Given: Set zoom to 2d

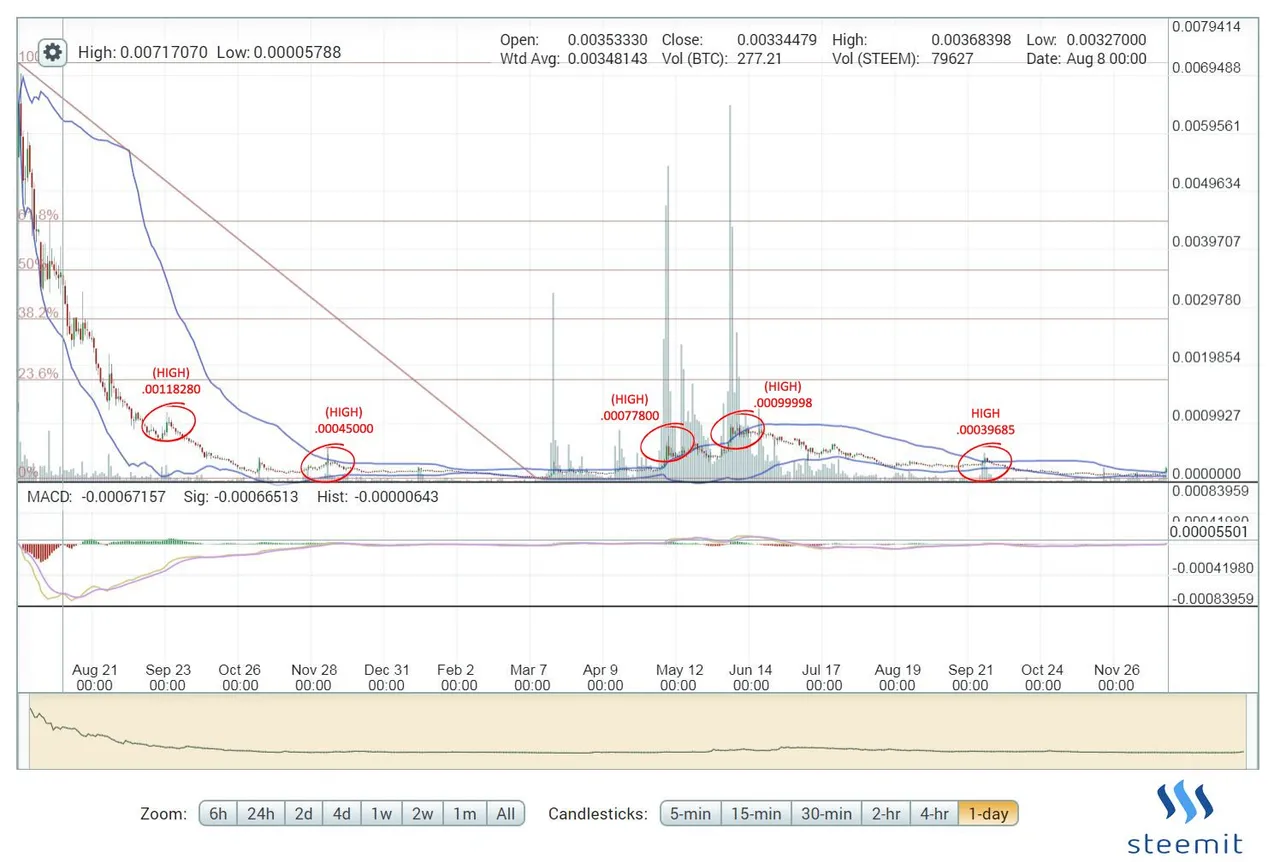Looking at the screenshot, I should tap(303, 814).
